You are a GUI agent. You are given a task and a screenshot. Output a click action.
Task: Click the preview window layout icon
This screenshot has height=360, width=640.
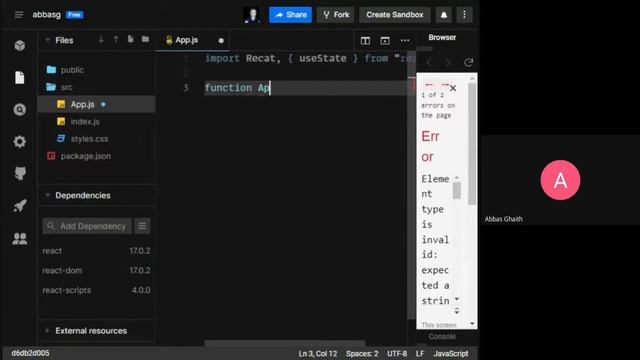point(385,40)
